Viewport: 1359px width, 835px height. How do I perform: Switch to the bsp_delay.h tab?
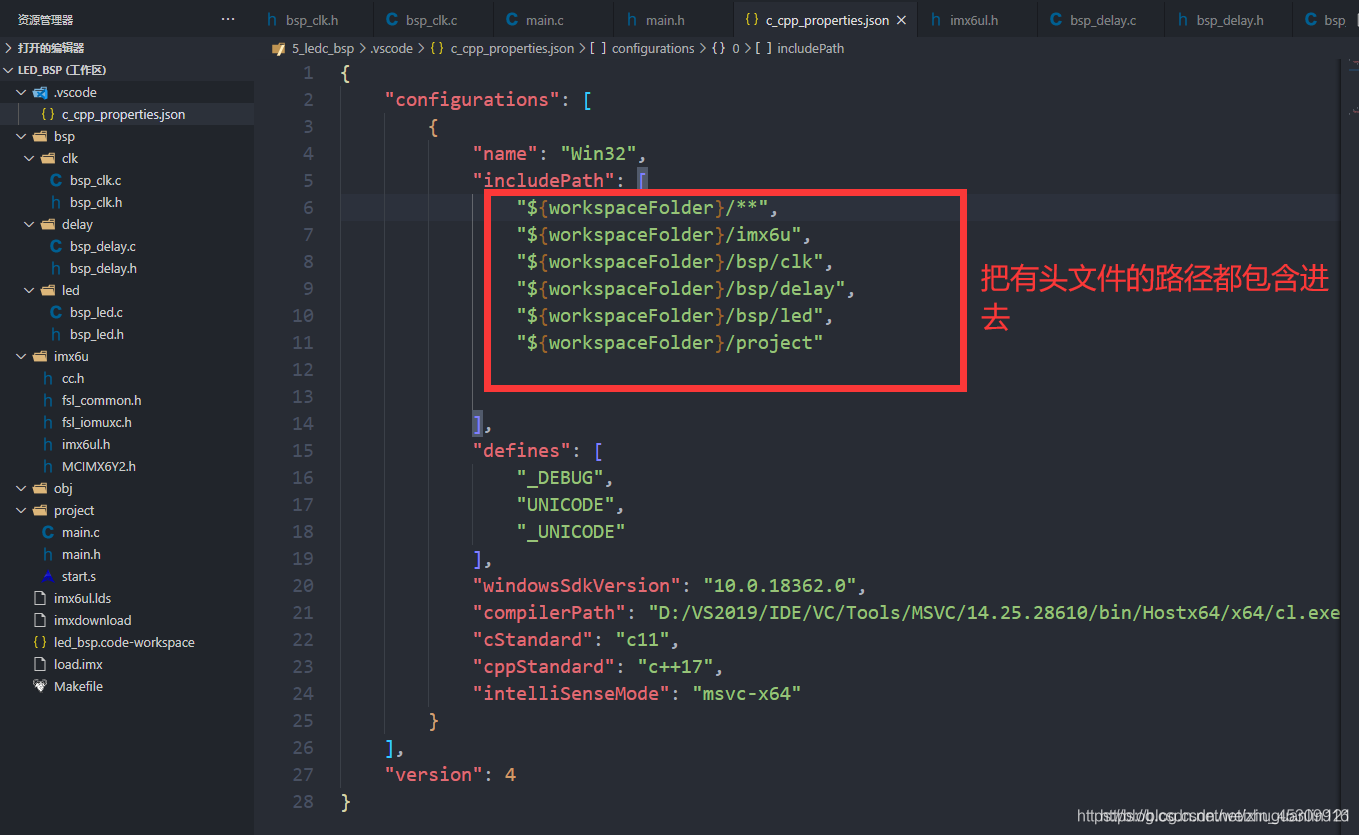1229,20
